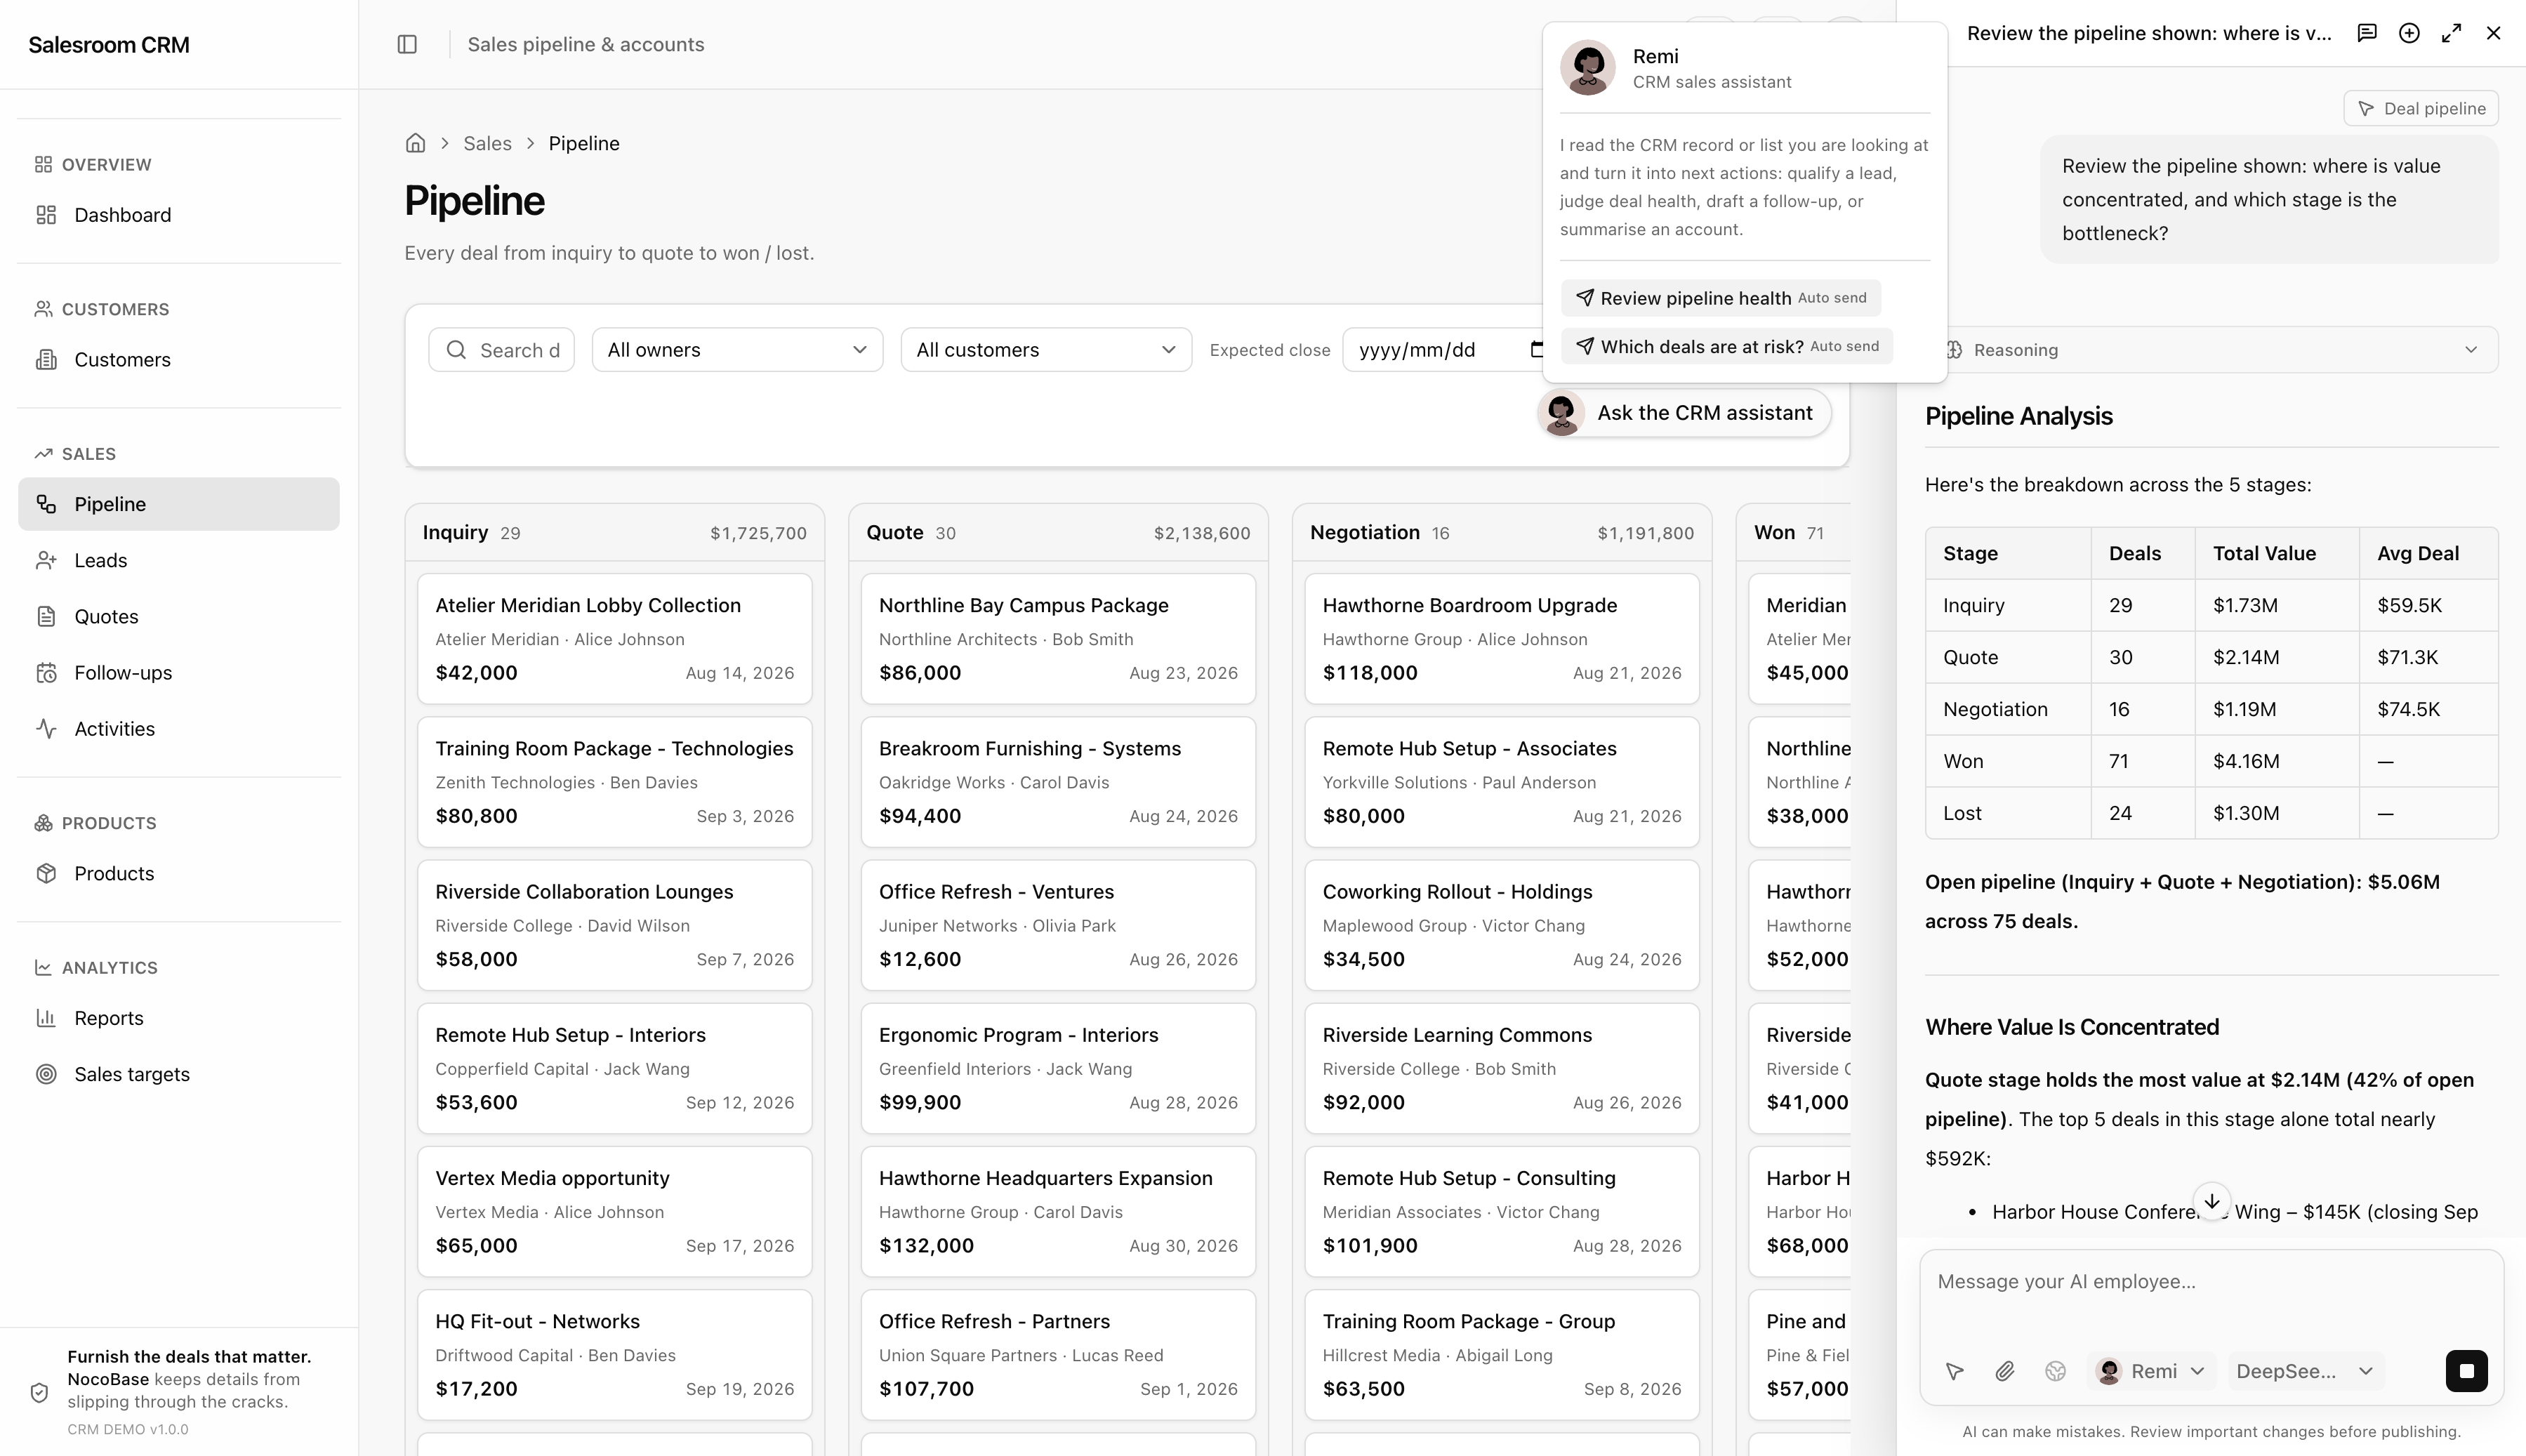This screenshot has height=1456, width=2526.
Task: Click the Quotes document icon
Action: [x=46, y=616]
